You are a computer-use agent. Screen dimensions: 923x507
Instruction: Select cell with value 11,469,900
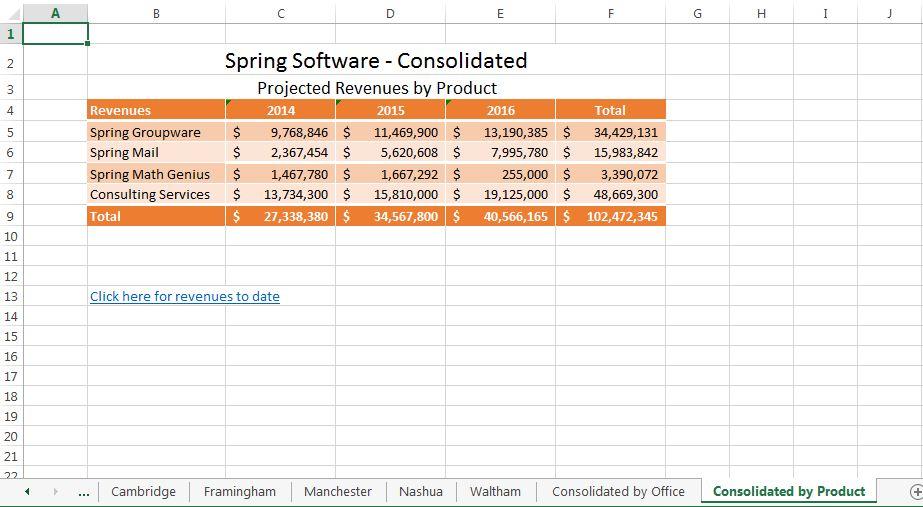(390, 132)
